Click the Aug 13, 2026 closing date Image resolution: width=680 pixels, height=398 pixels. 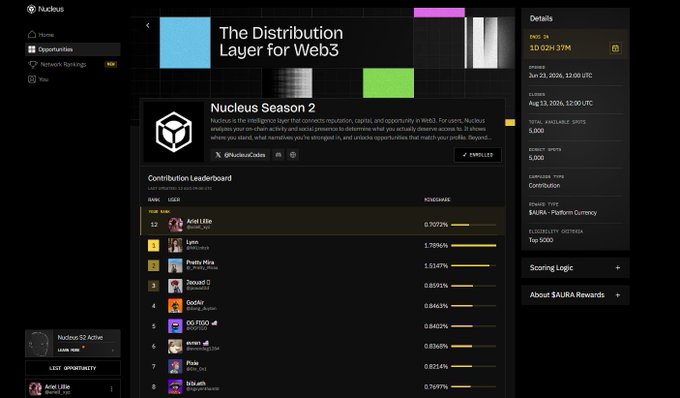(560, 103)
